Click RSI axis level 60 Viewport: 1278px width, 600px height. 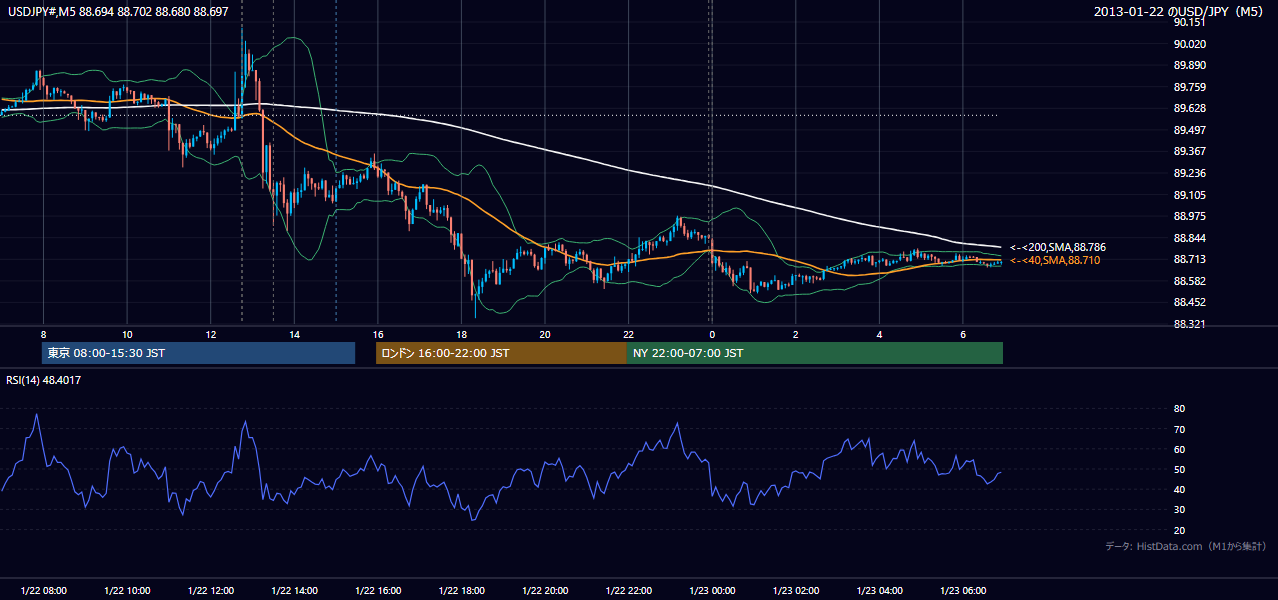tap(1179, 449)
